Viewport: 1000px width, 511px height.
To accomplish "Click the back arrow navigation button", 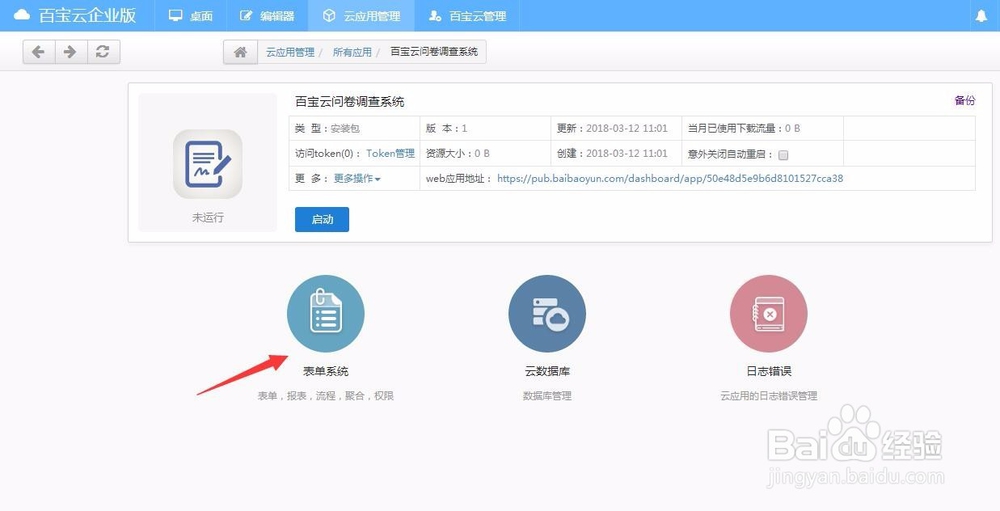I will (x=39, y=52).
